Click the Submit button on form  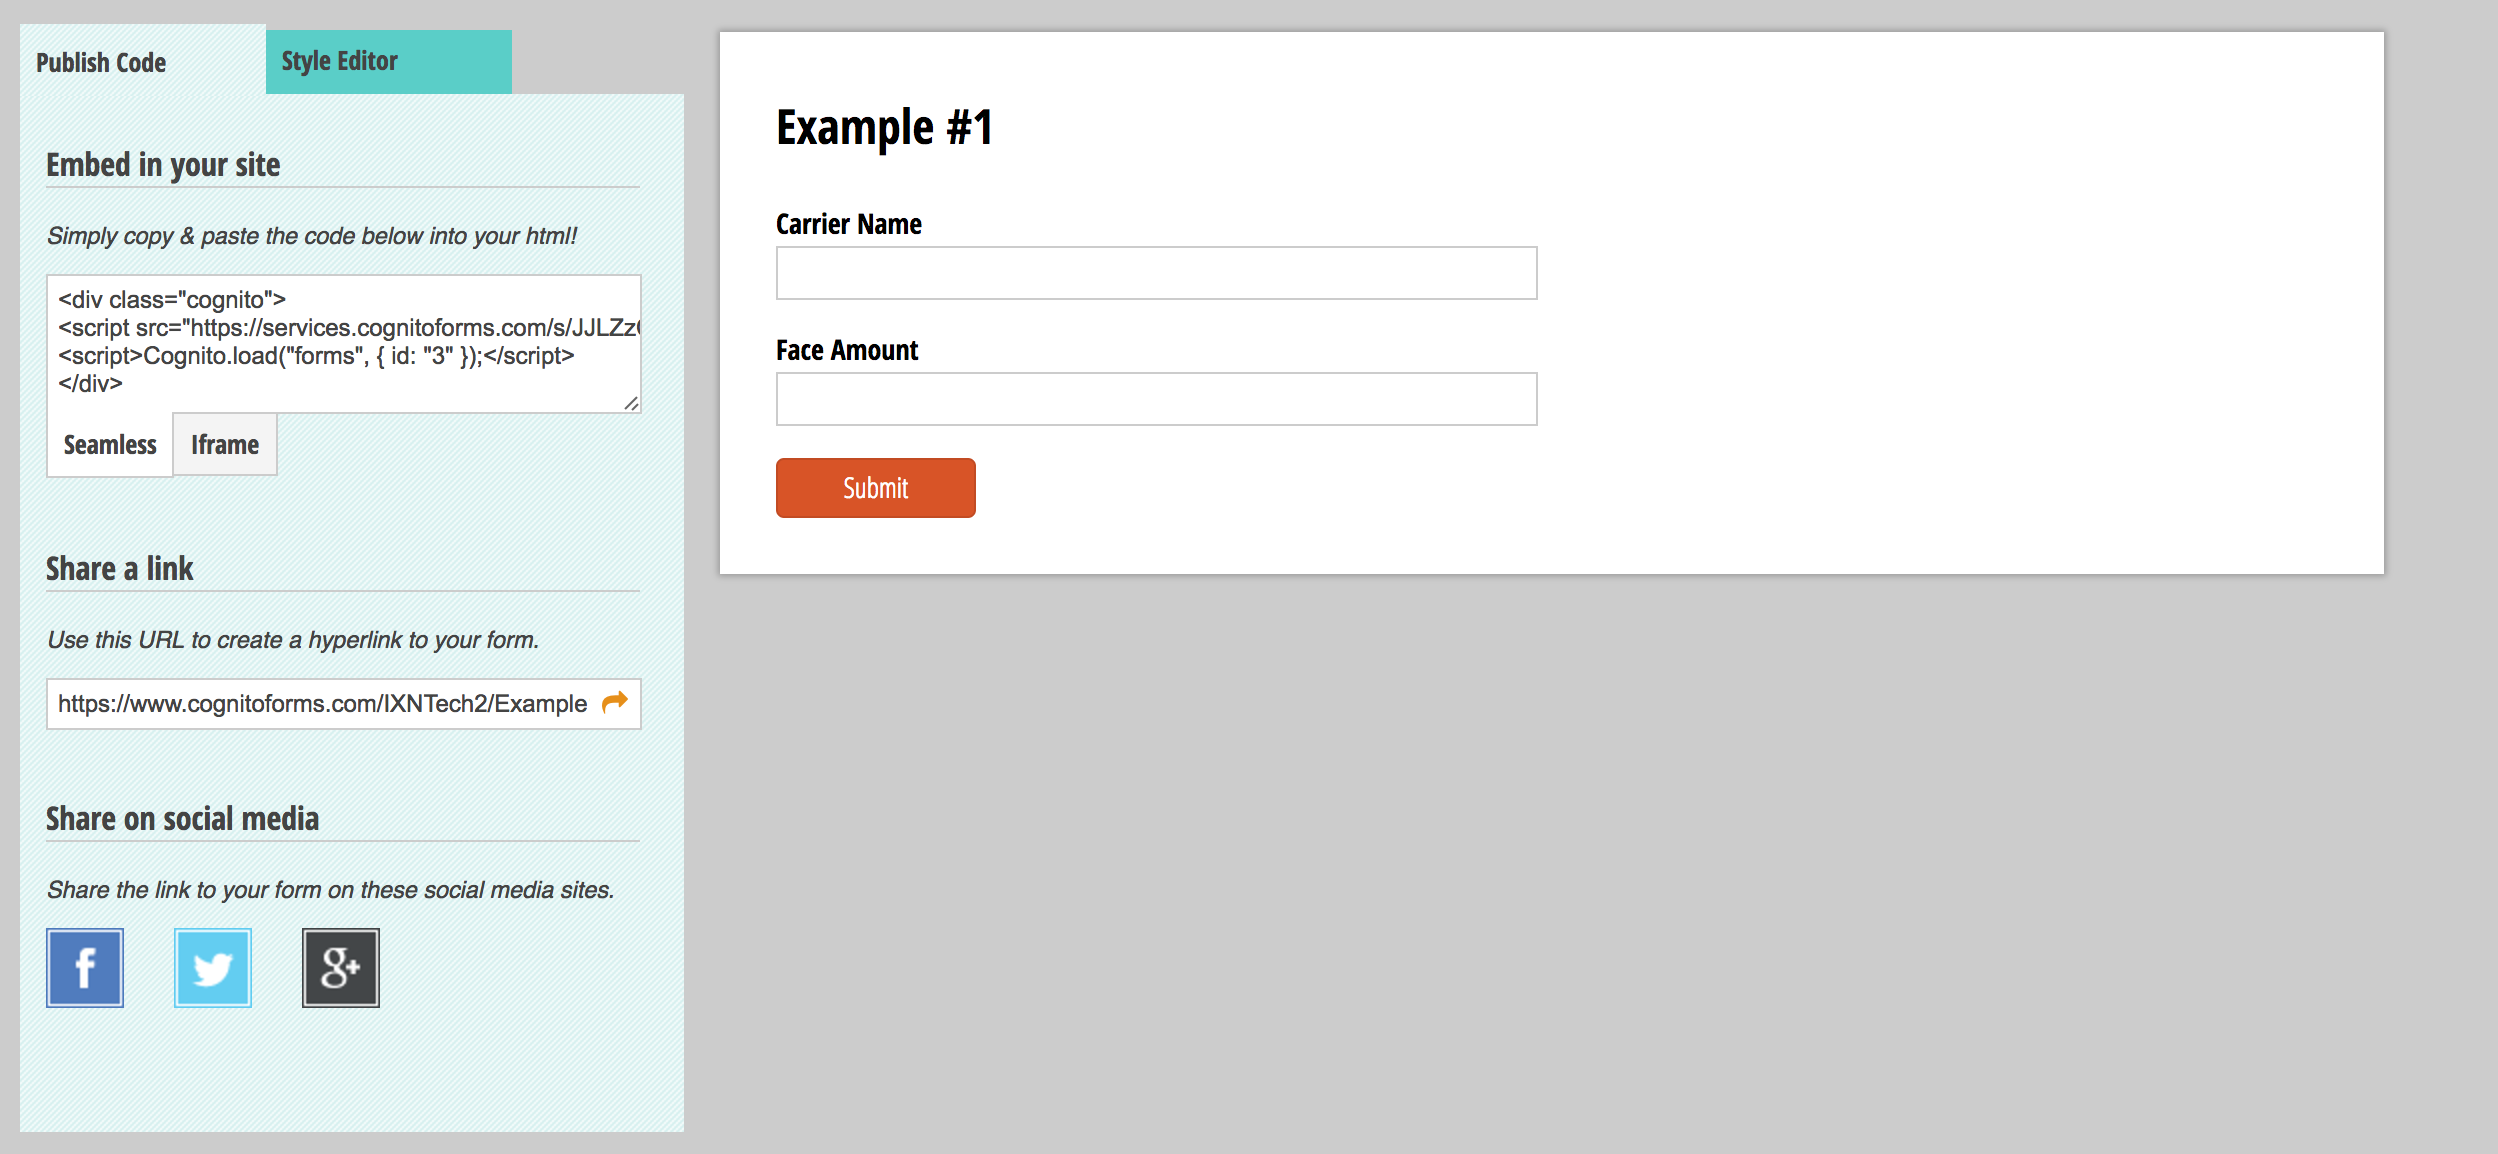click(x=875, y=488)
